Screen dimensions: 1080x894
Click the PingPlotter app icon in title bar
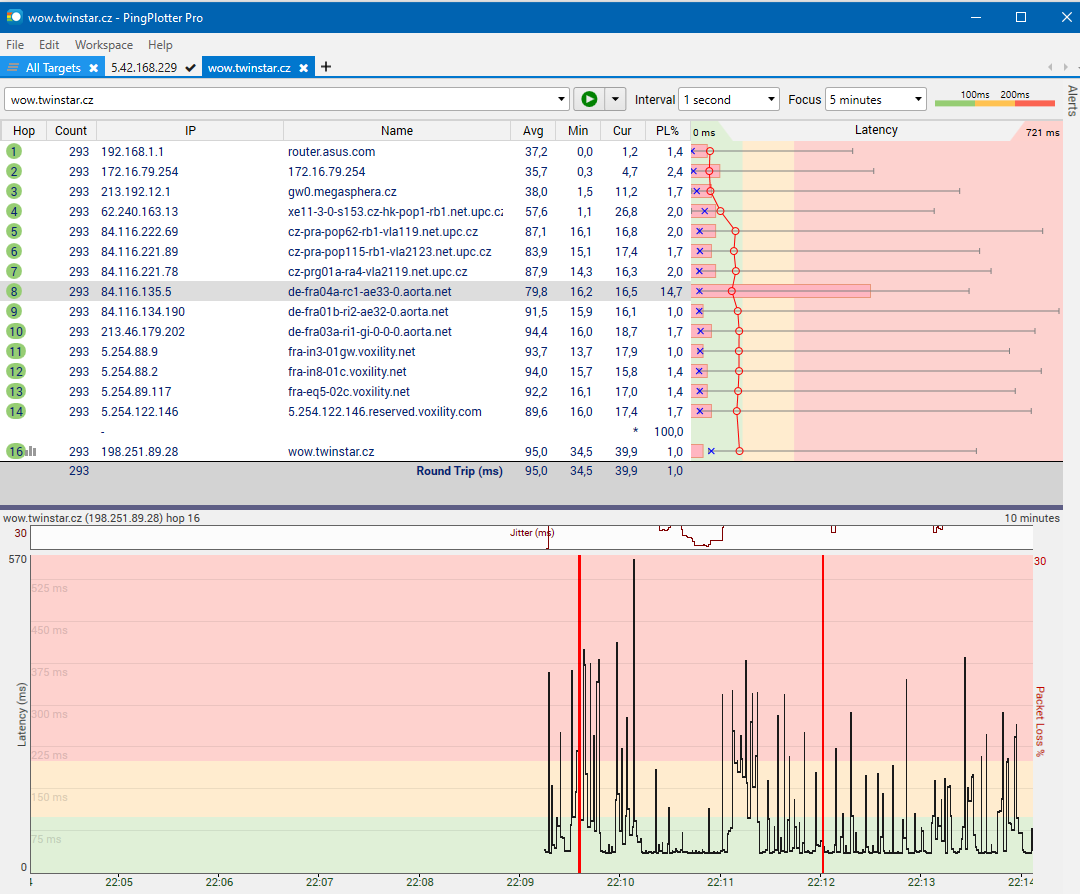14,17
